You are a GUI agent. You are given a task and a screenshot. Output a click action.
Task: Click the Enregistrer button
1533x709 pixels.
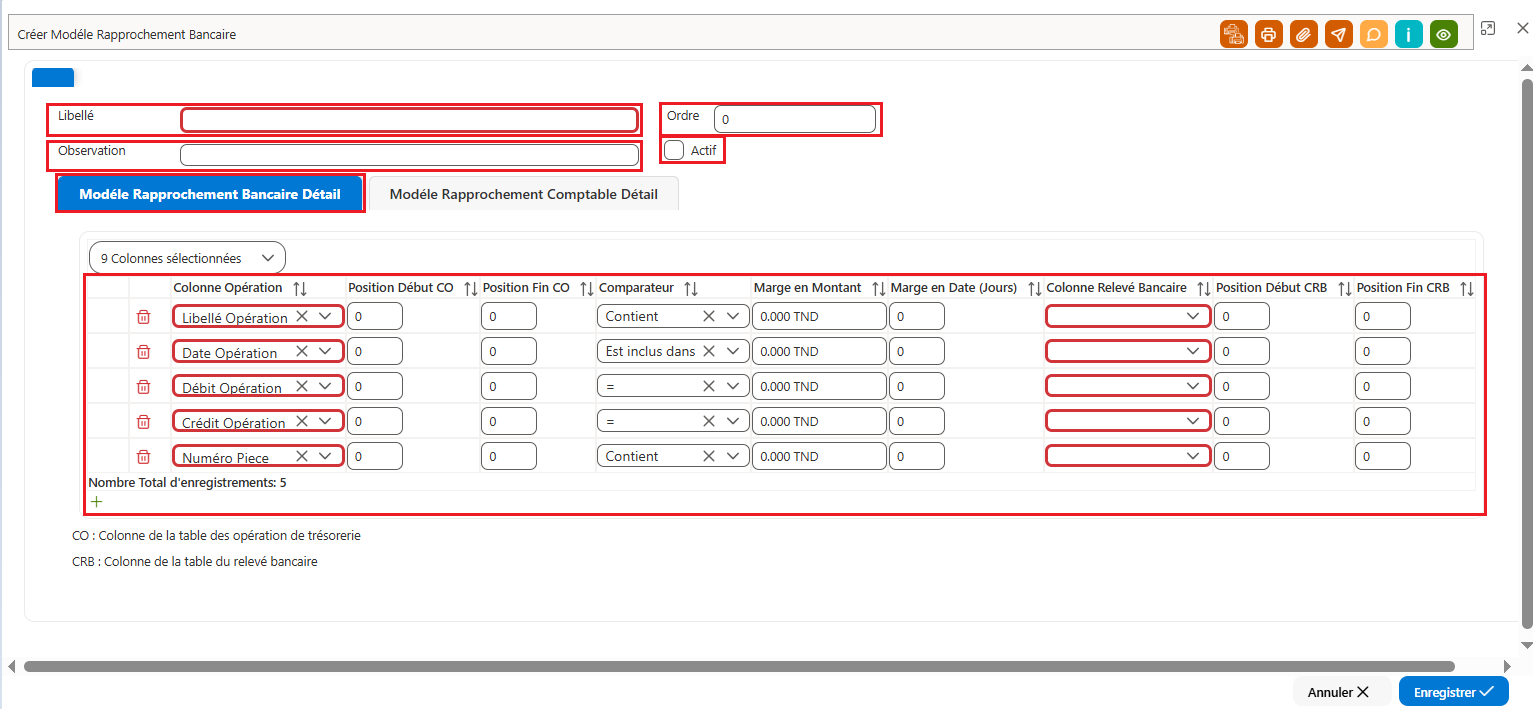(1454, 692)
